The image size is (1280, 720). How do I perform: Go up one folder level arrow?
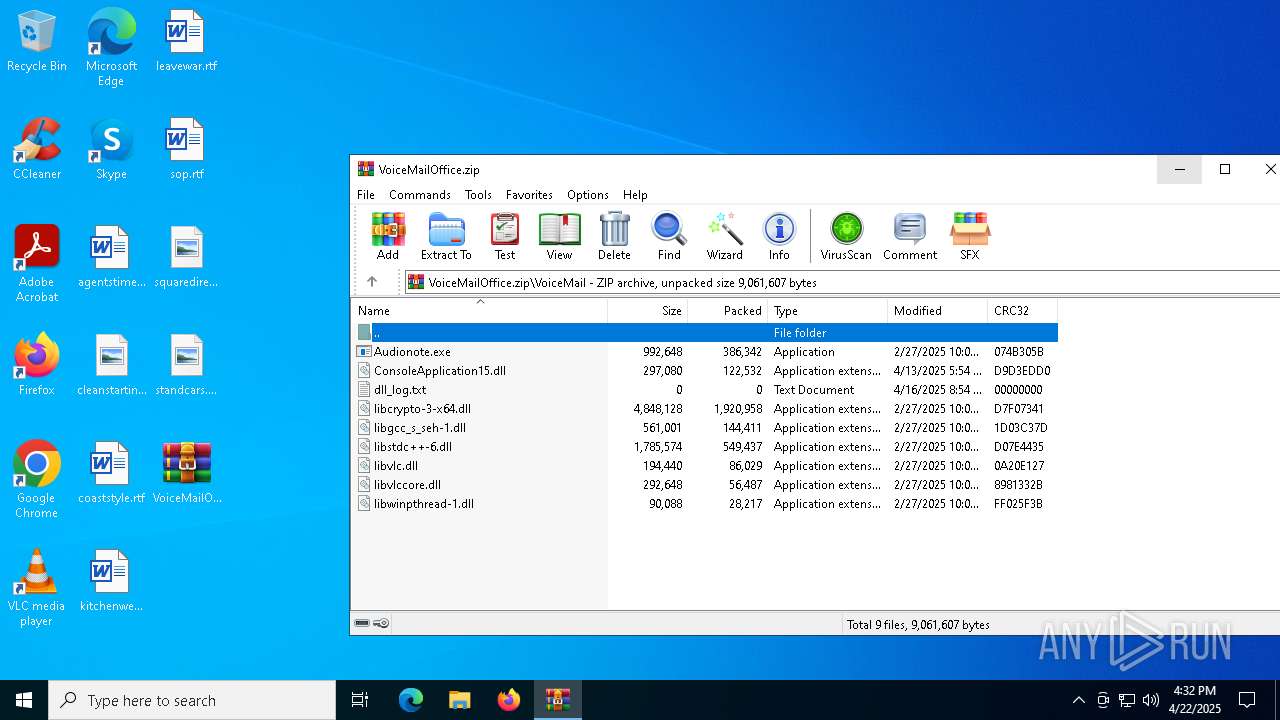(x=372, y=282)
